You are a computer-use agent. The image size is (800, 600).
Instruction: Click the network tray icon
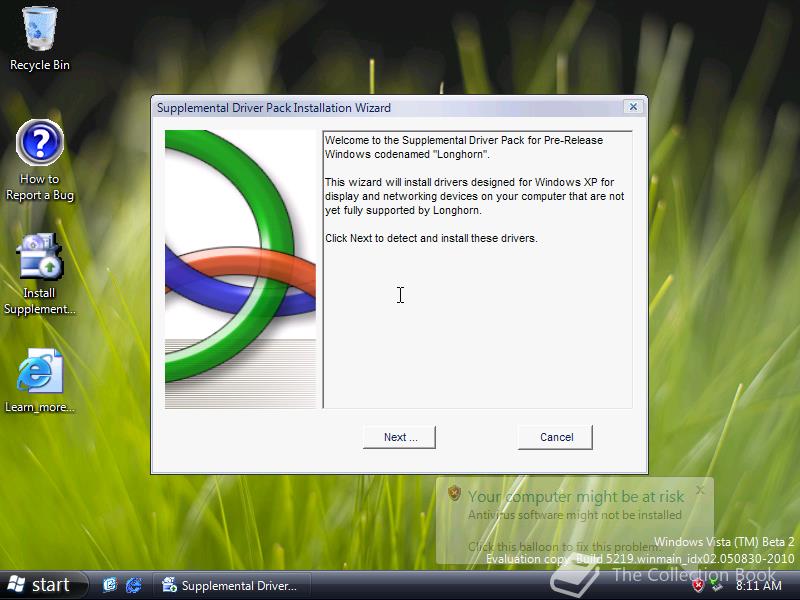[717, 585]
